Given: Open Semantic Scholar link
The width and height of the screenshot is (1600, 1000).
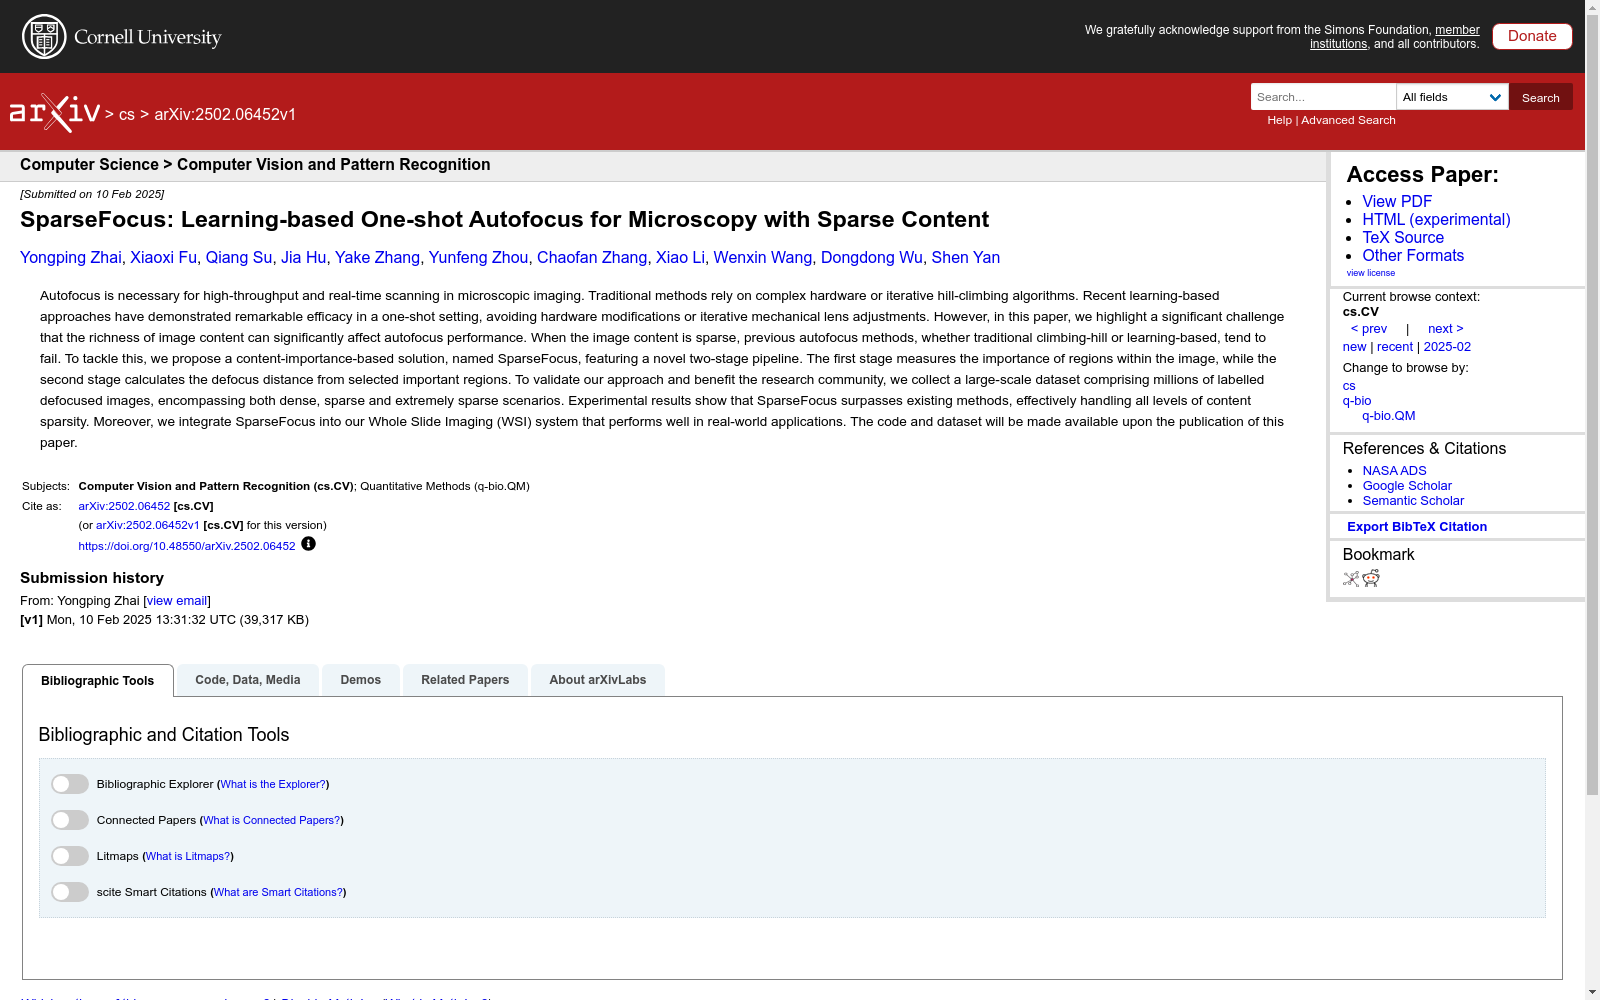Looking at the screenshot, I should pos(1413,501).
